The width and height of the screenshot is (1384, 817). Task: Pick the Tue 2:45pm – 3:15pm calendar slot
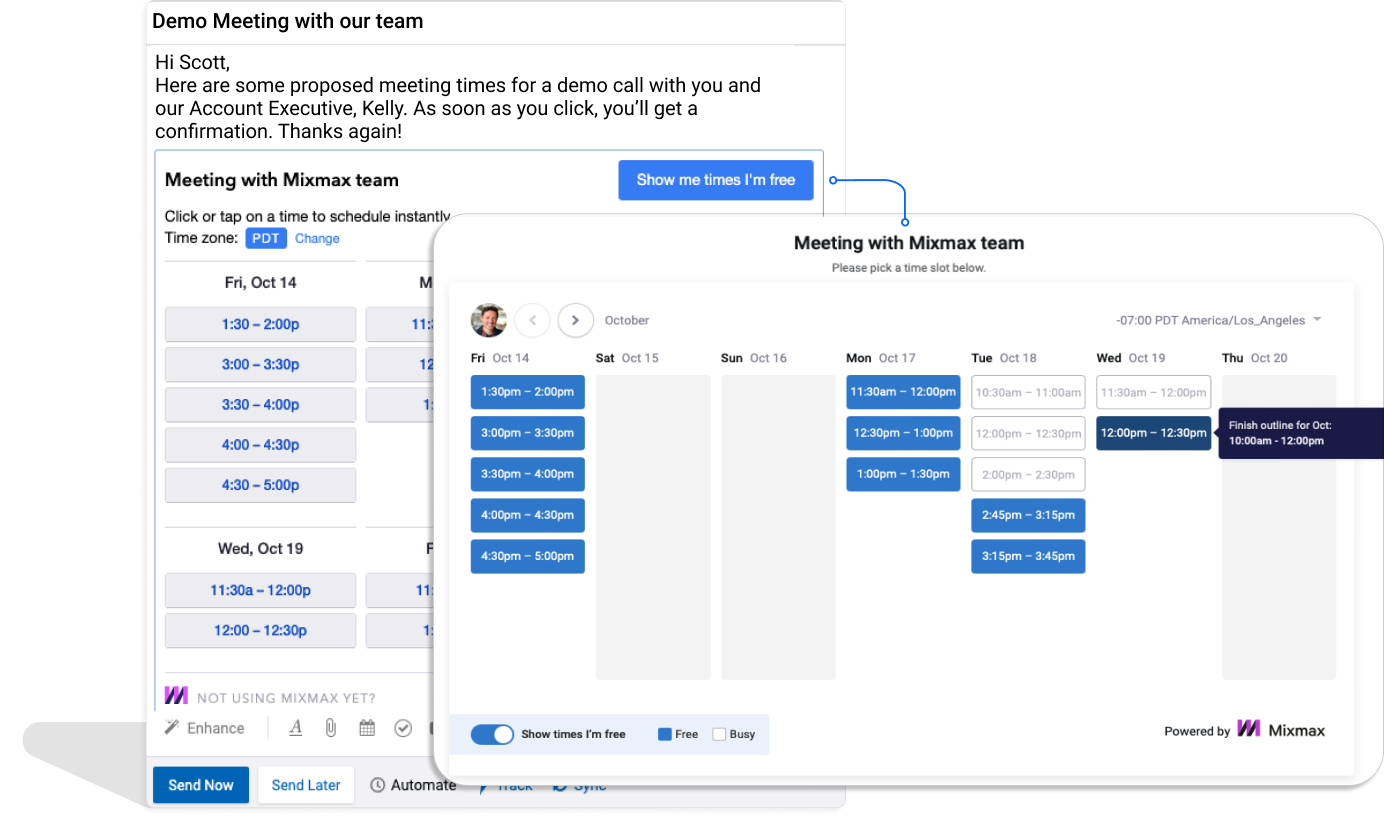pyautogui.click(x=1028, y=515)
